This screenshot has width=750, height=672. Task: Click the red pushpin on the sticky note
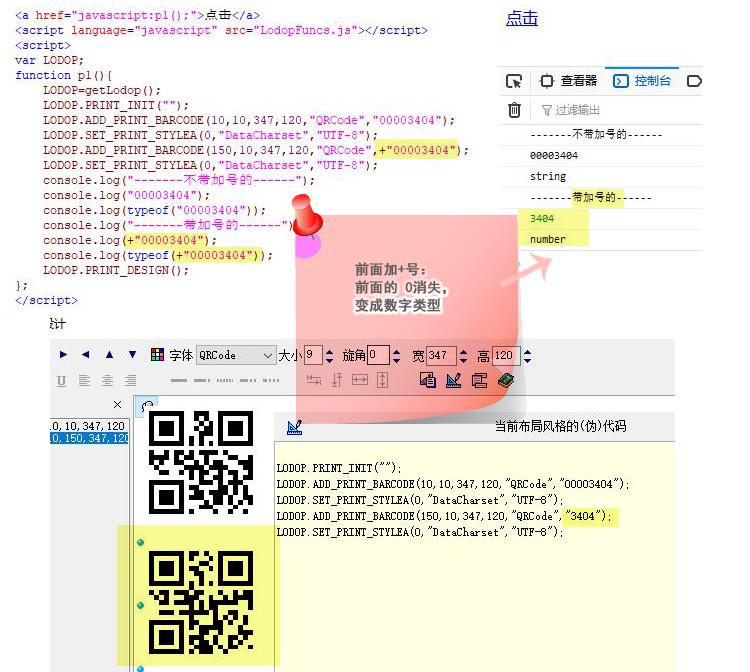[307, 216]
